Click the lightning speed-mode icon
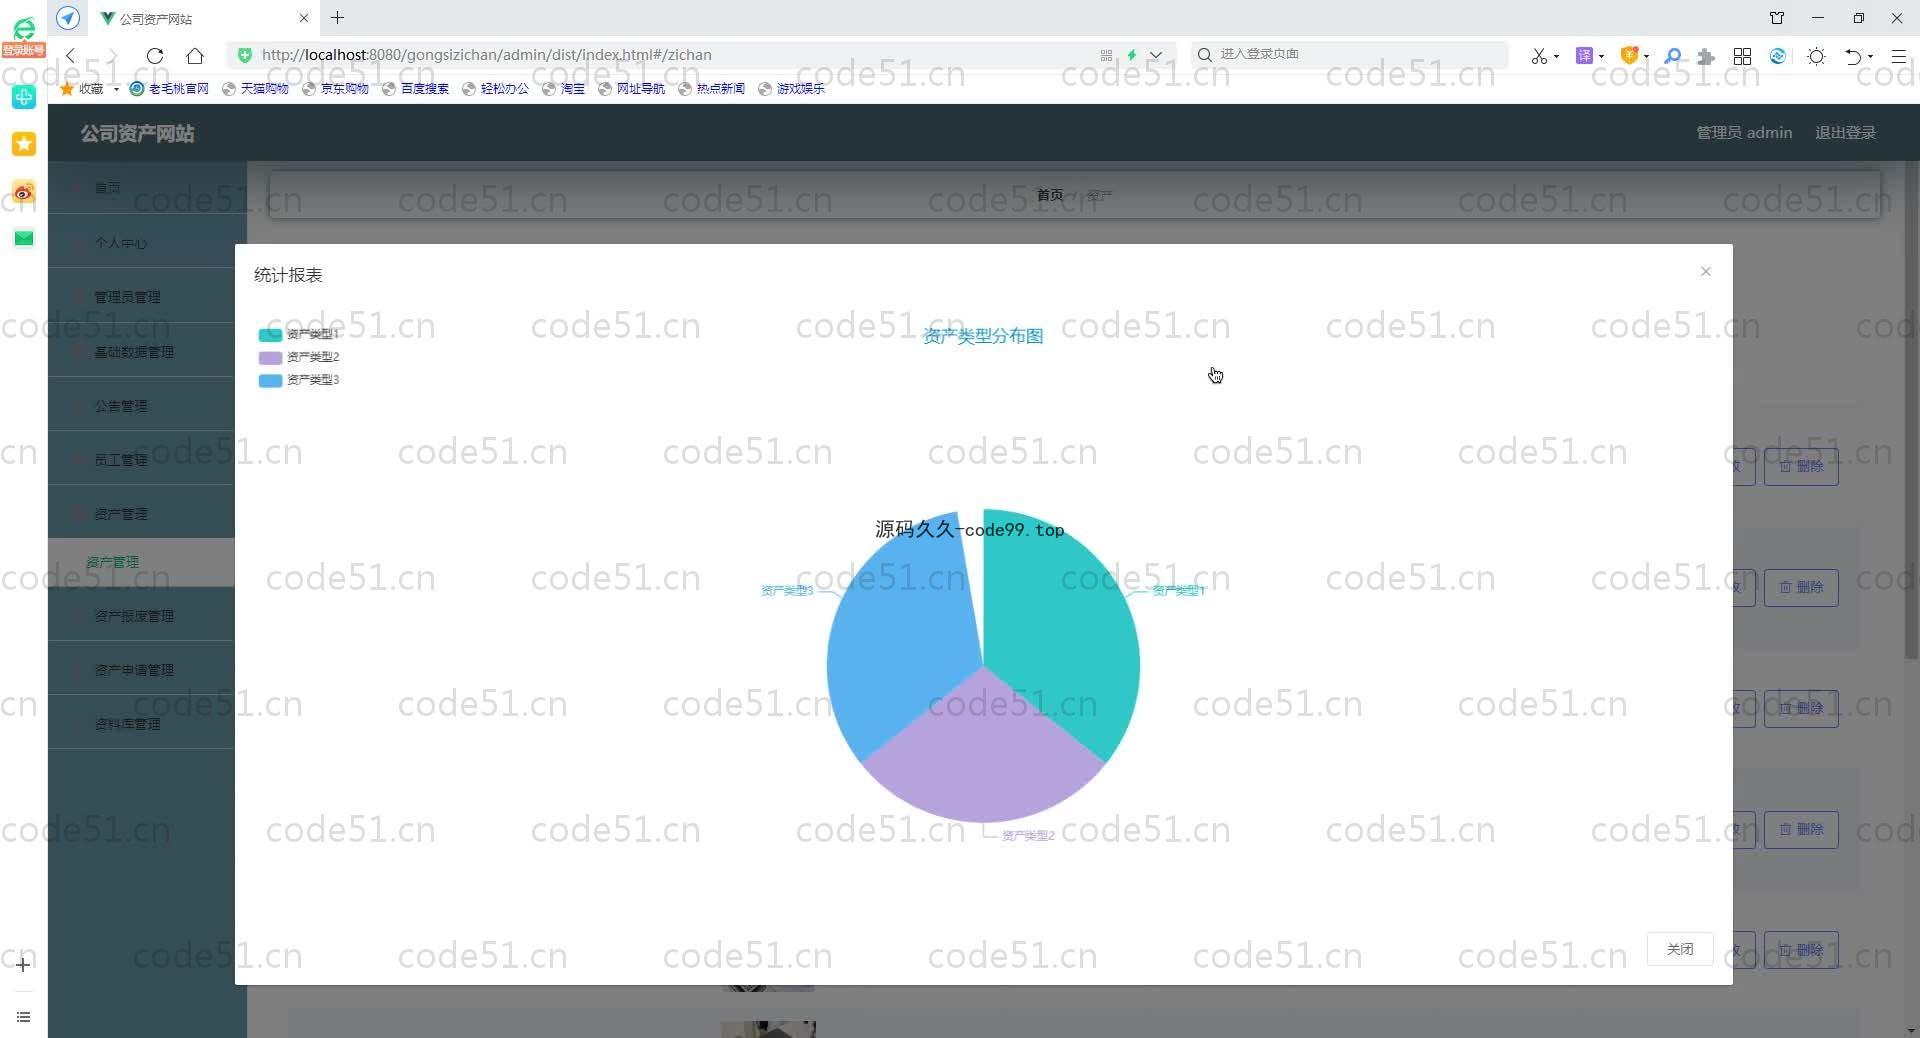Viewport: 1920px width, 1038px height. point(1132,55)
